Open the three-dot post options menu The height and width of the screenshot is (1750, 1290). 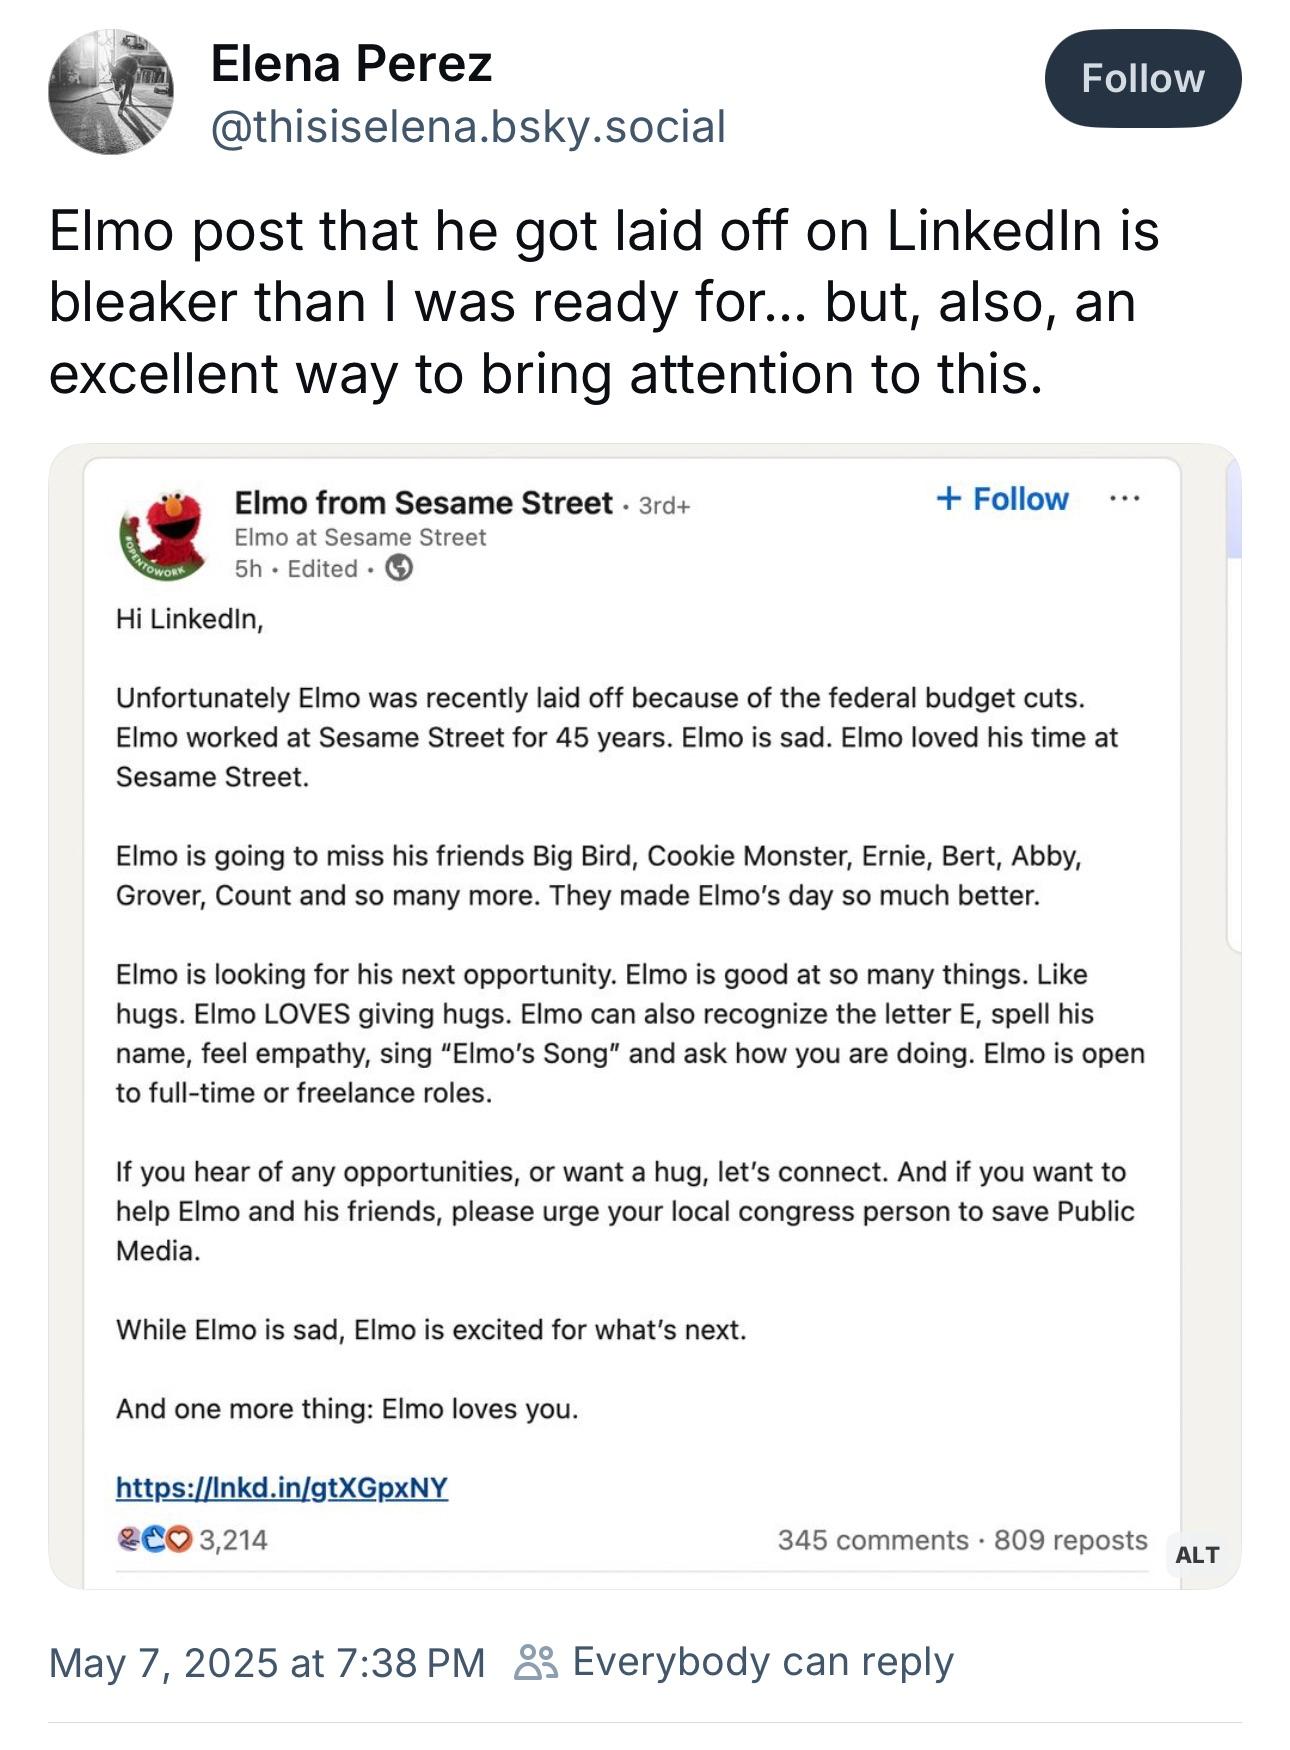coord(1124,499)
